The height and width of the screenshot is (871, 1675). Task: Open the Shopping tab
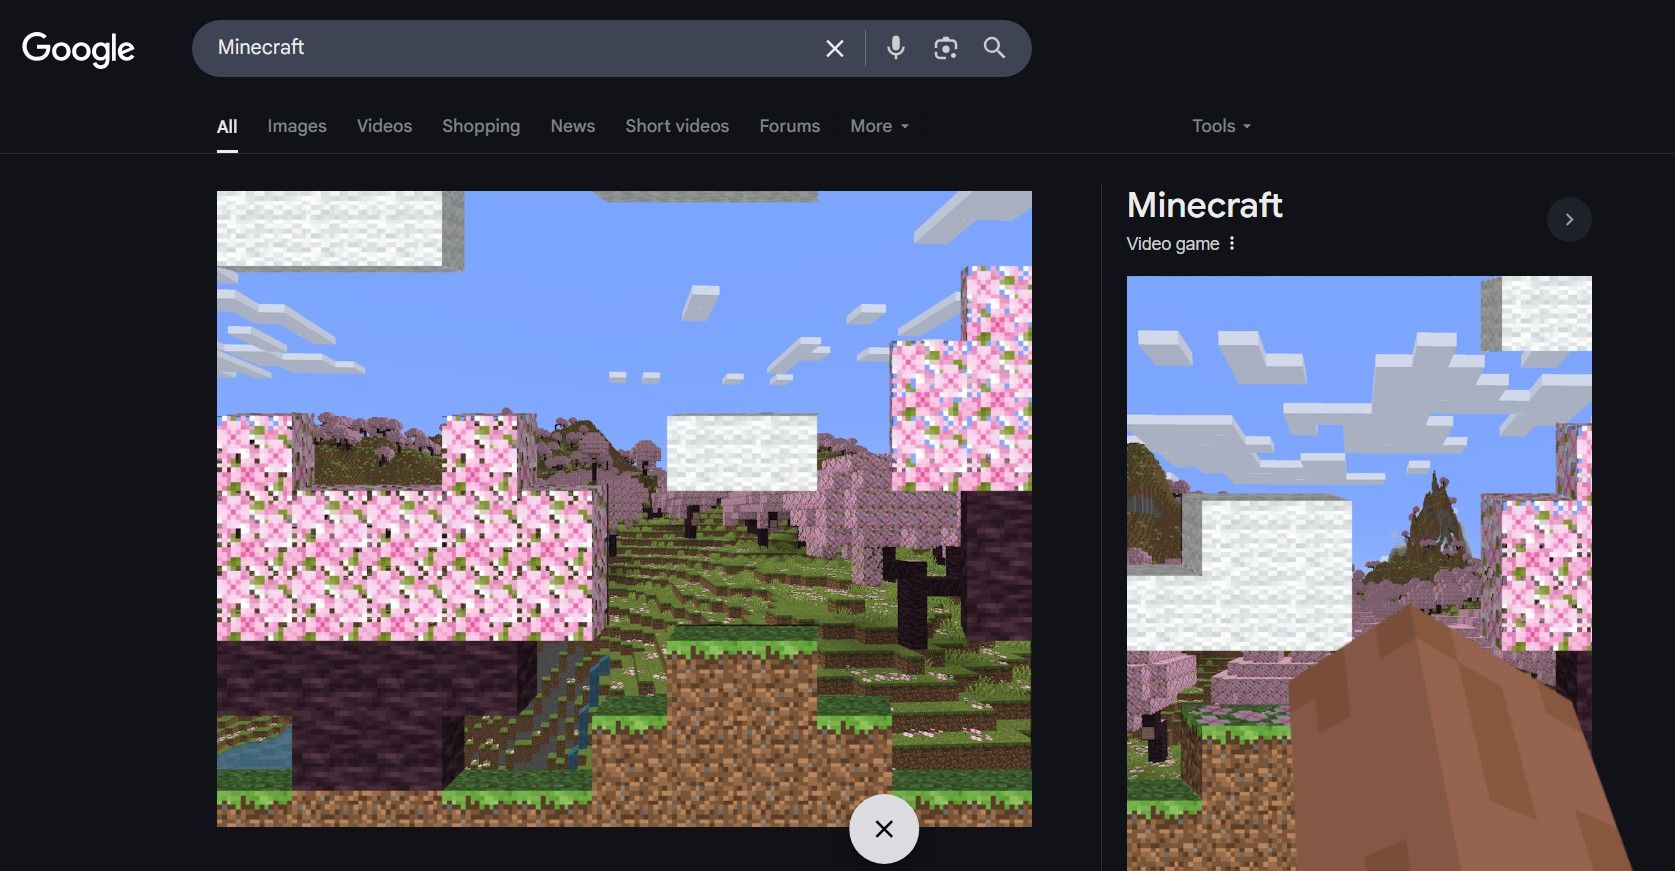(x=481, y=126)
